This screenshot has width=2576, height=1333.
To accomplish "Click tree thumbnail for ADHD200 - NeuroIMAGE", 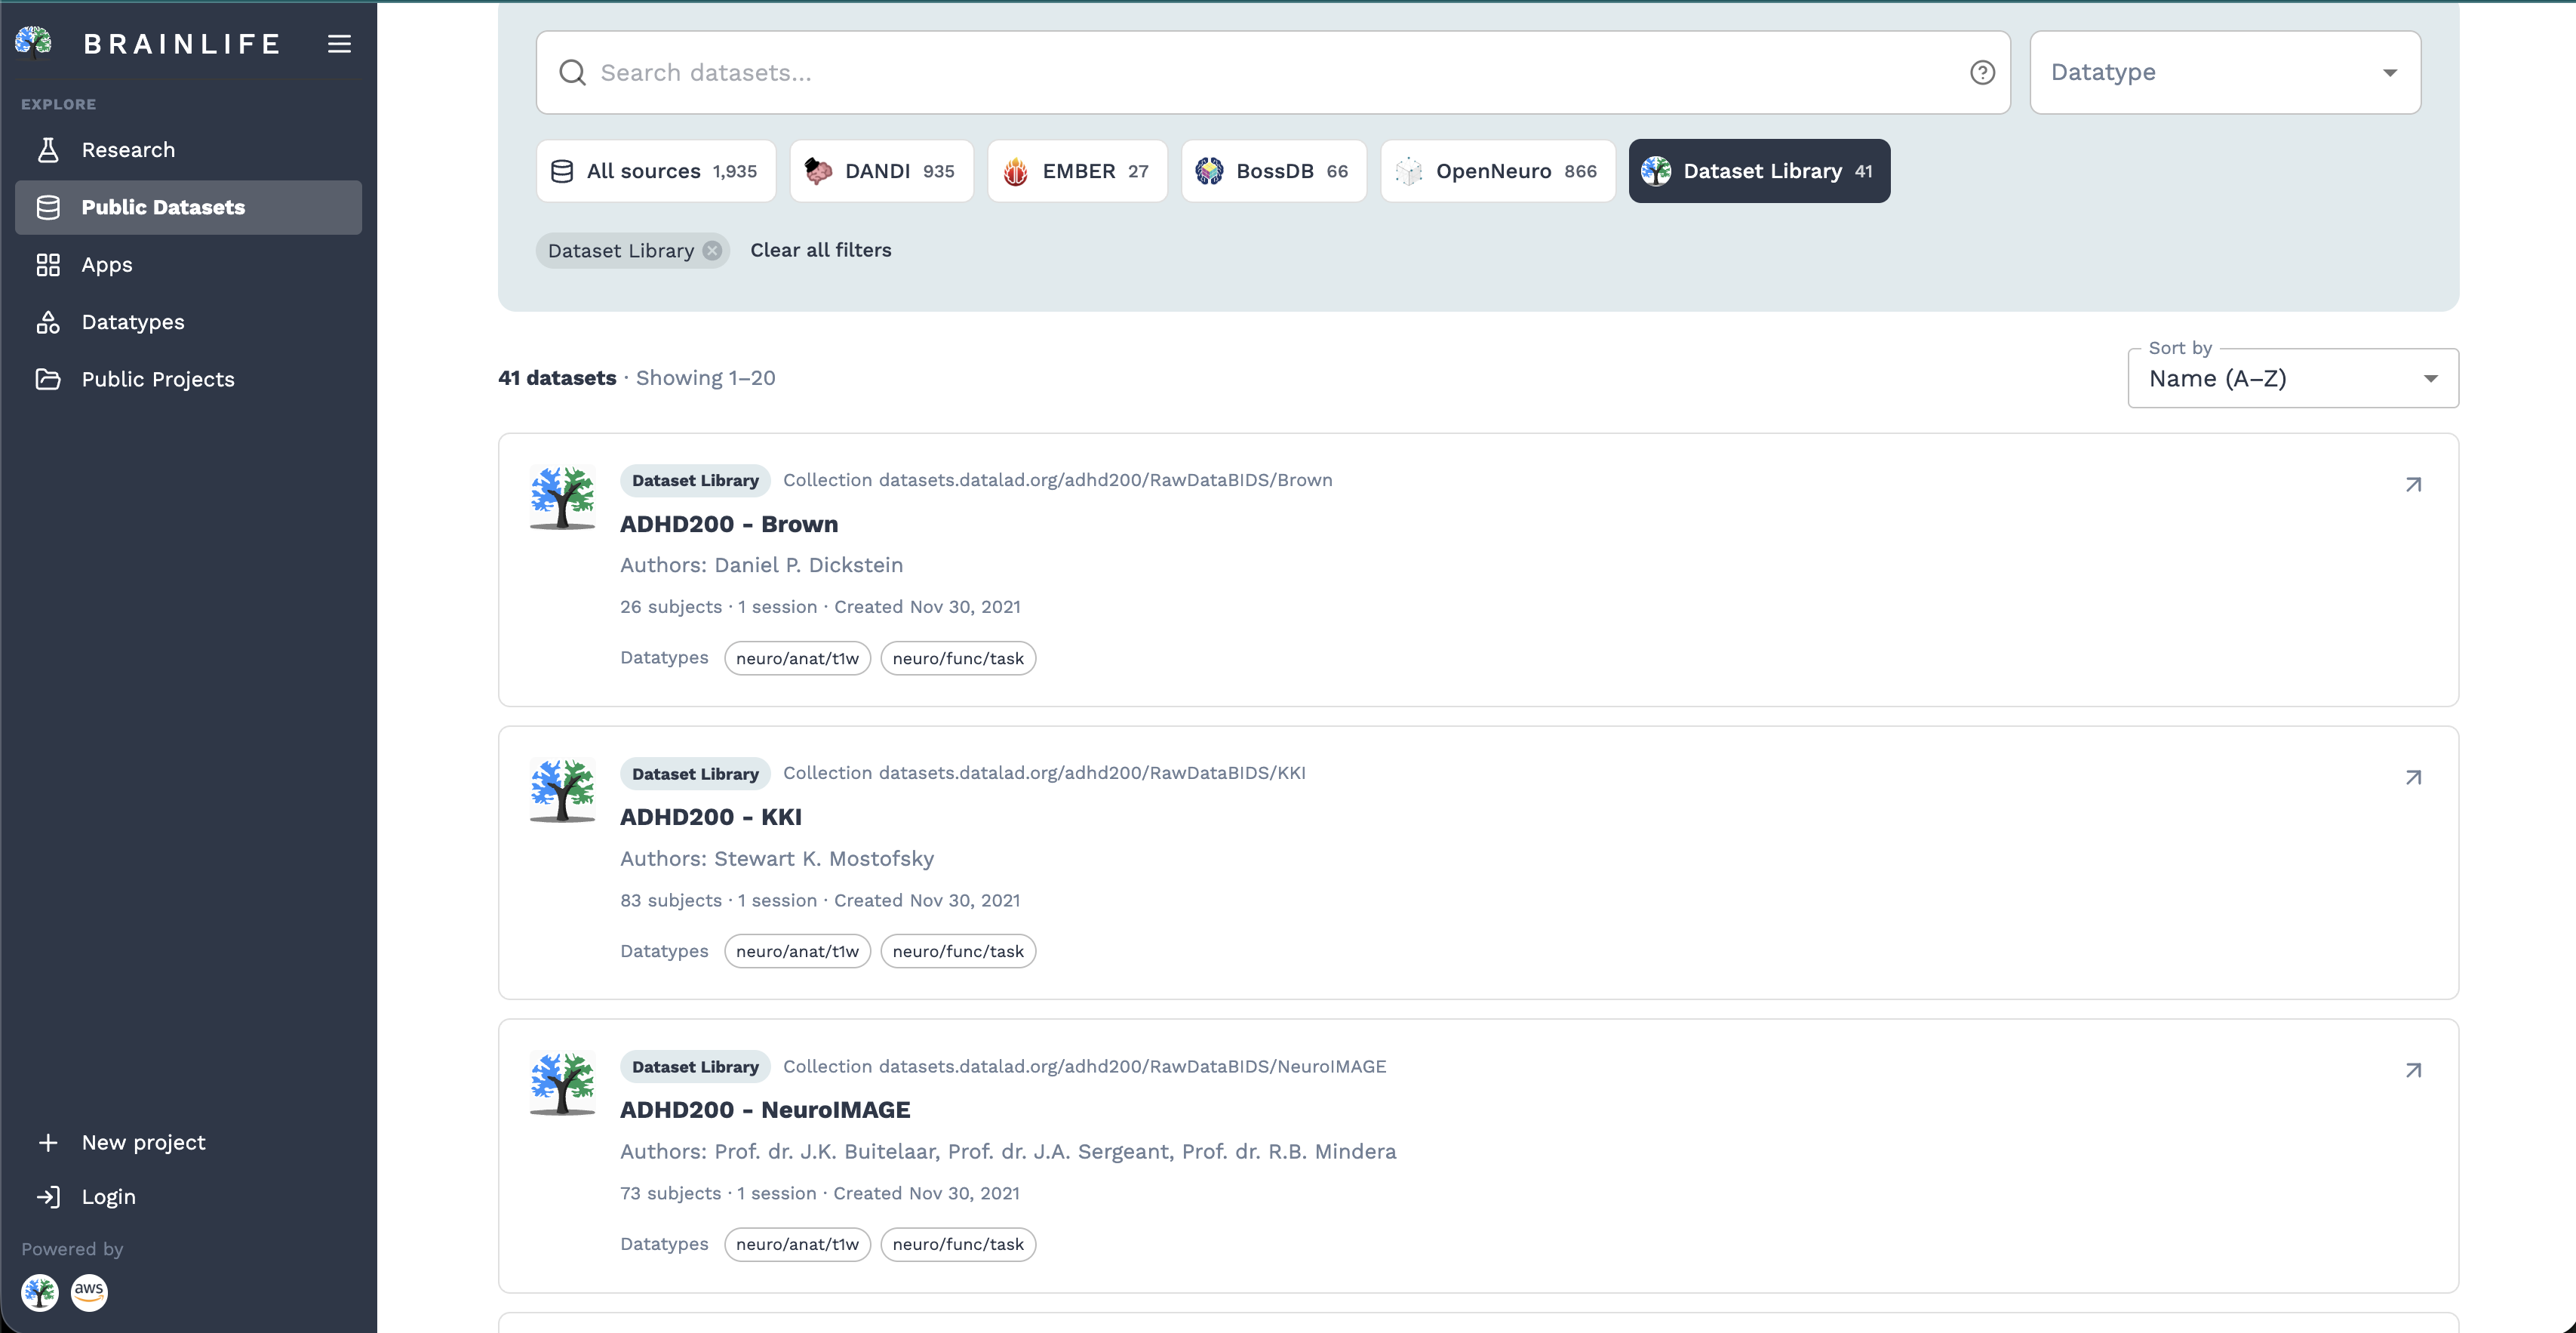I will pos(562,1083).
